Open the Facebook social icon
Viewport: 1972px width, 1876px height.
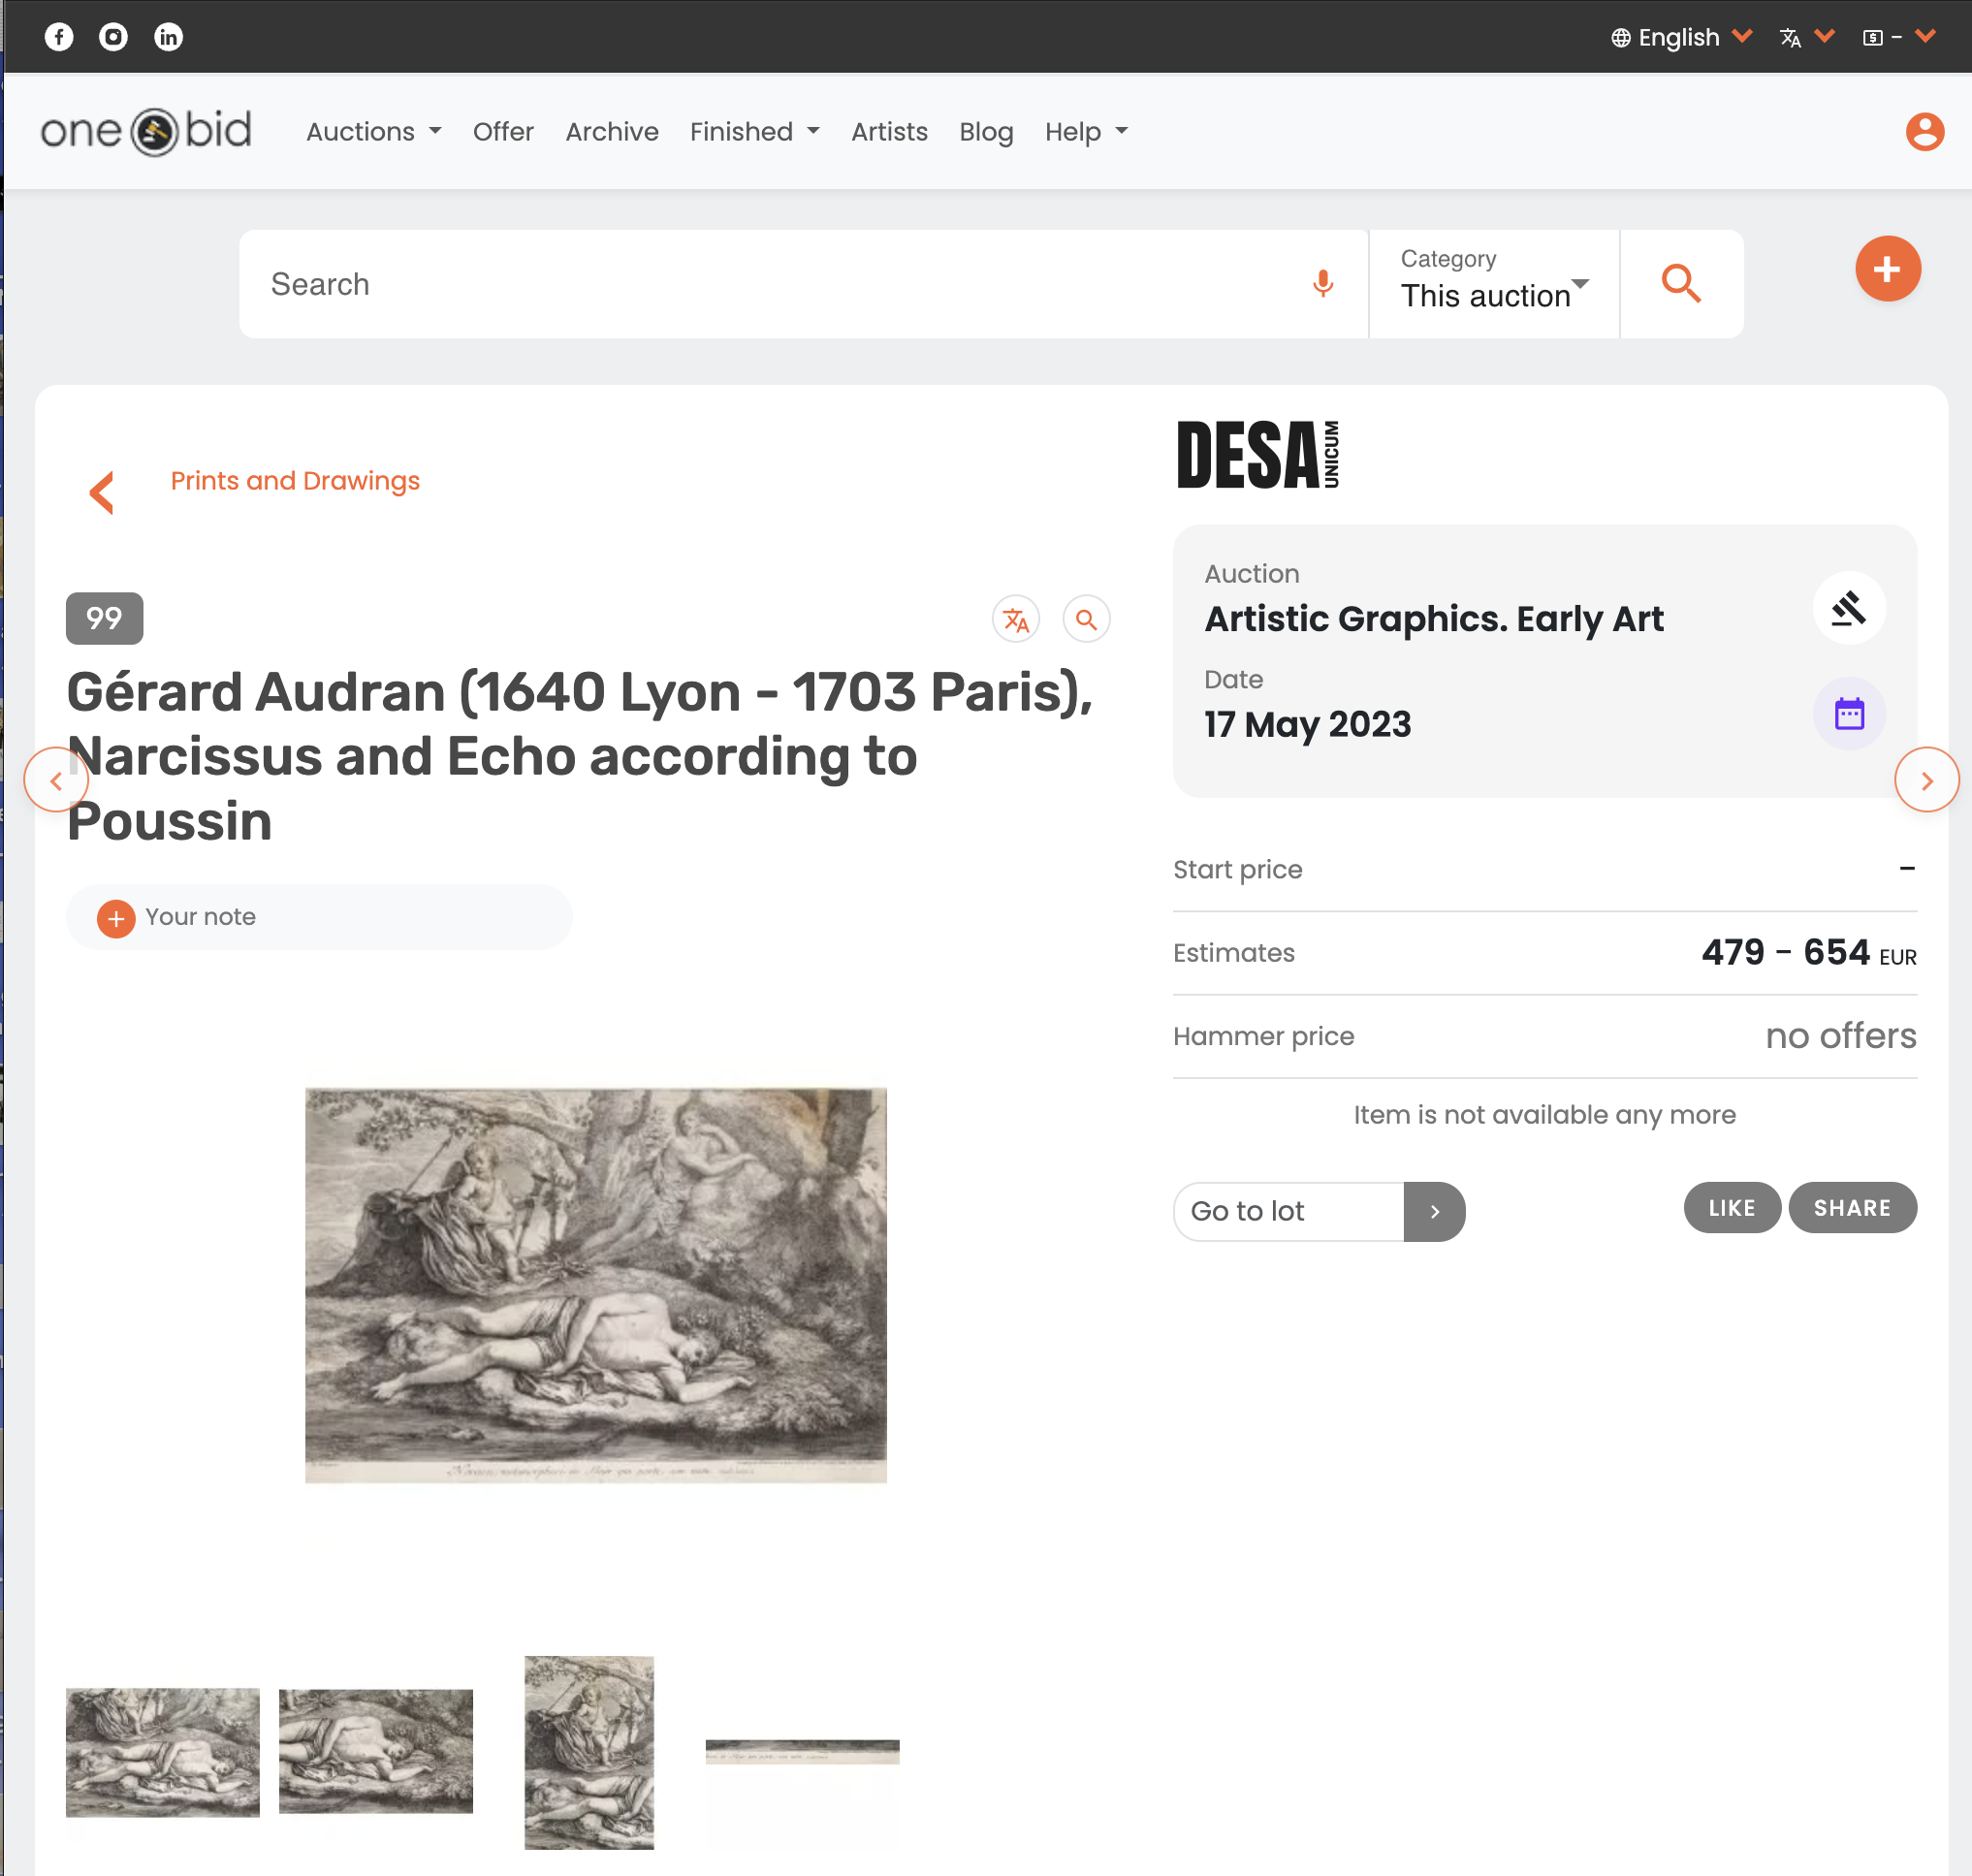[59, 37]
